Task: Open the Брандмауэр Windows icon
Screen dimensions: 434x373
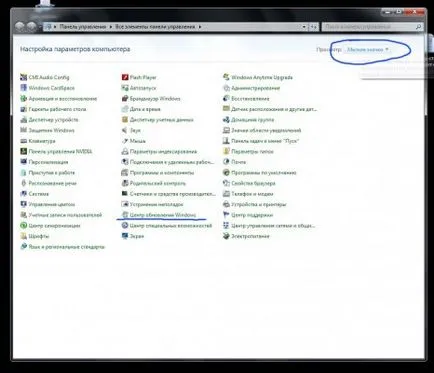Action: pos(125,99)
